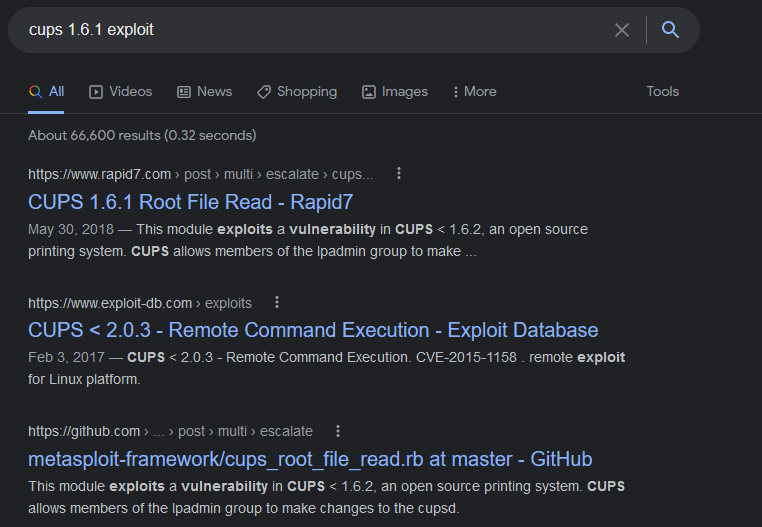Open options dots beside exploit-db.com result
The image size is (762, 527).
coord(277,302)
